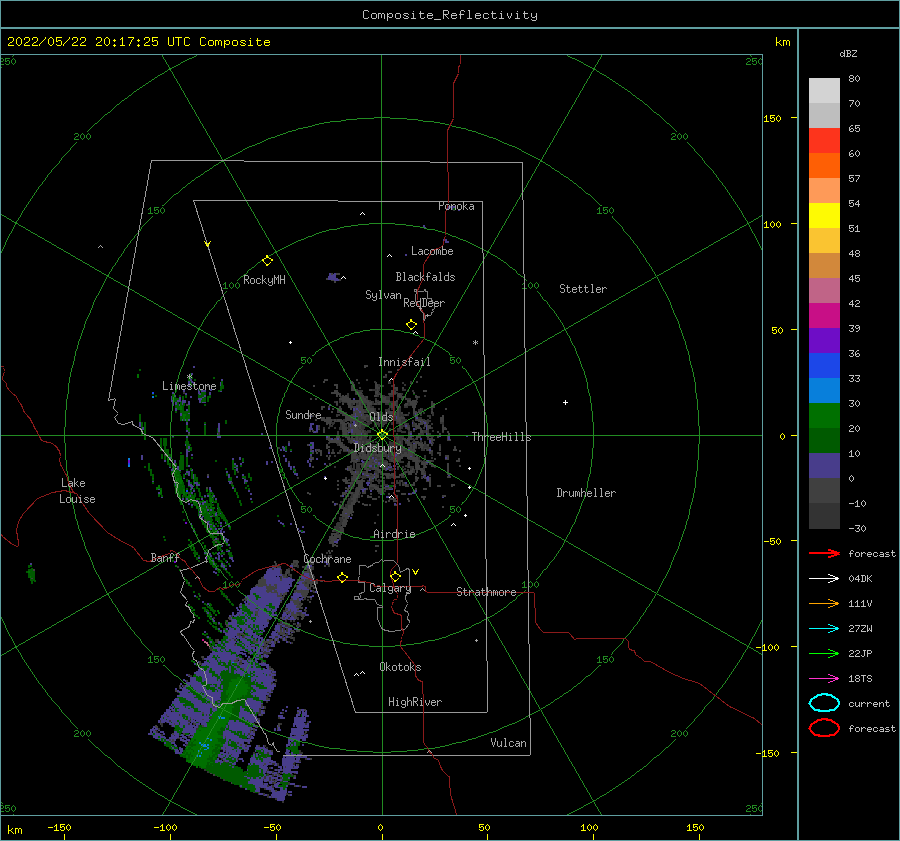900x841 pixels.
Task: Click the yellow diamond marker below Cochrane
Action: coord(343,577)
